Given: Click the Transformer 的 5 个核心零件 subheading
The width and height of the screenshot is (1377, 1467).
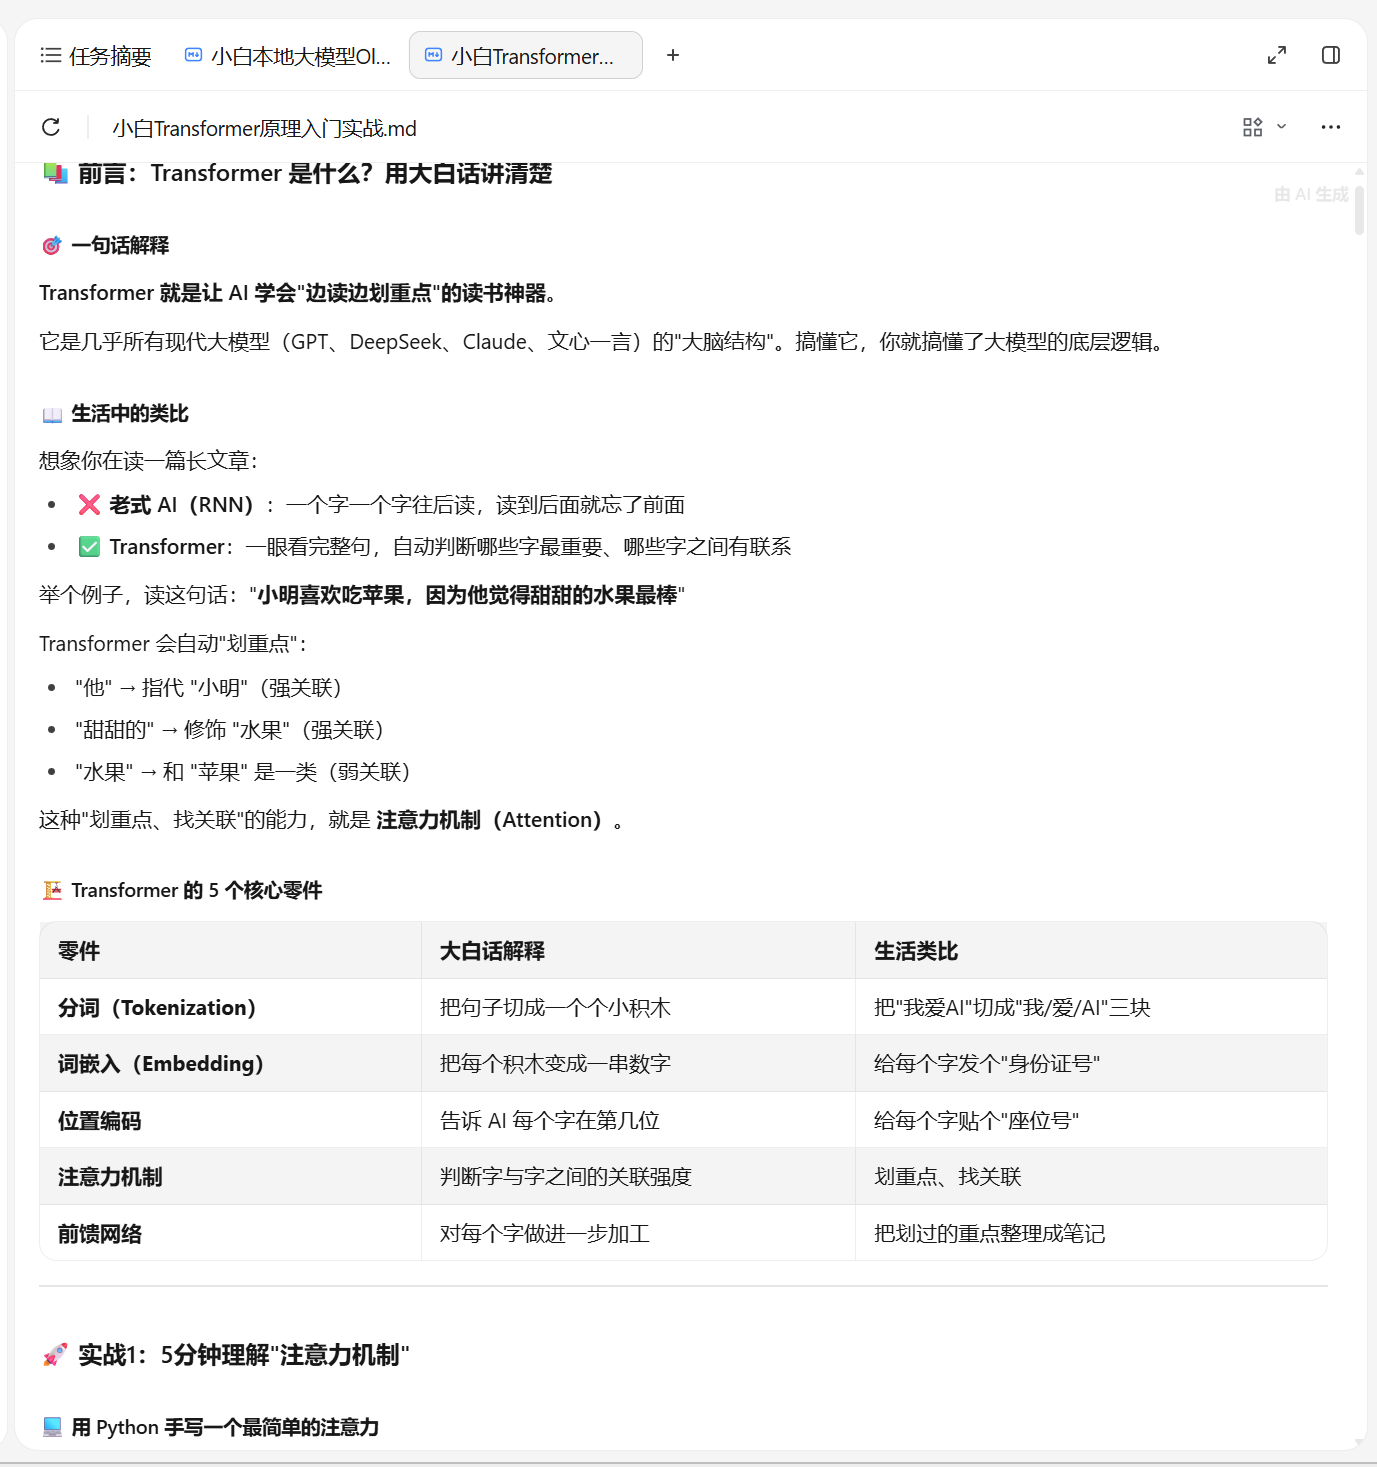Looking at the screenshot, I should point(197,890).
